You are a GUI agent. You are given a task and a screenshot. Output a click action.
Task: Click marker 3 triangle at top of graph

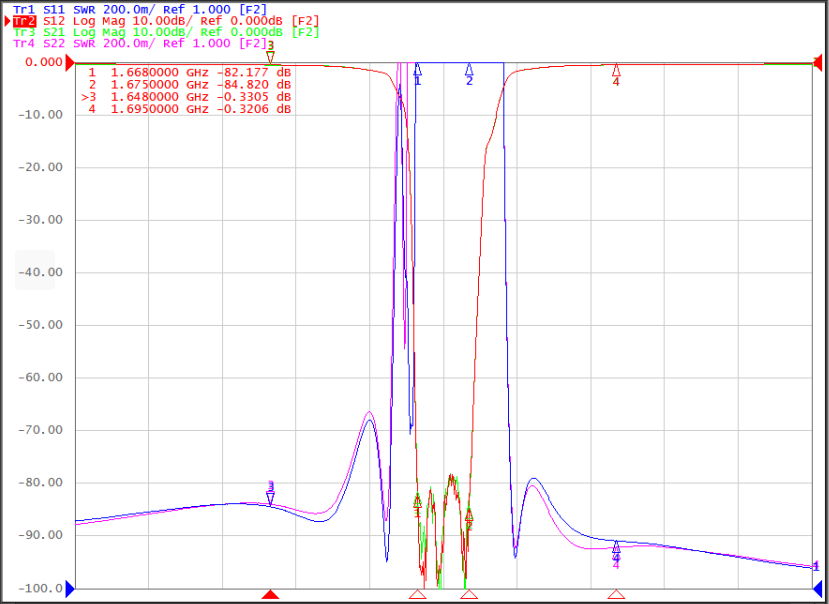point(270,57)
